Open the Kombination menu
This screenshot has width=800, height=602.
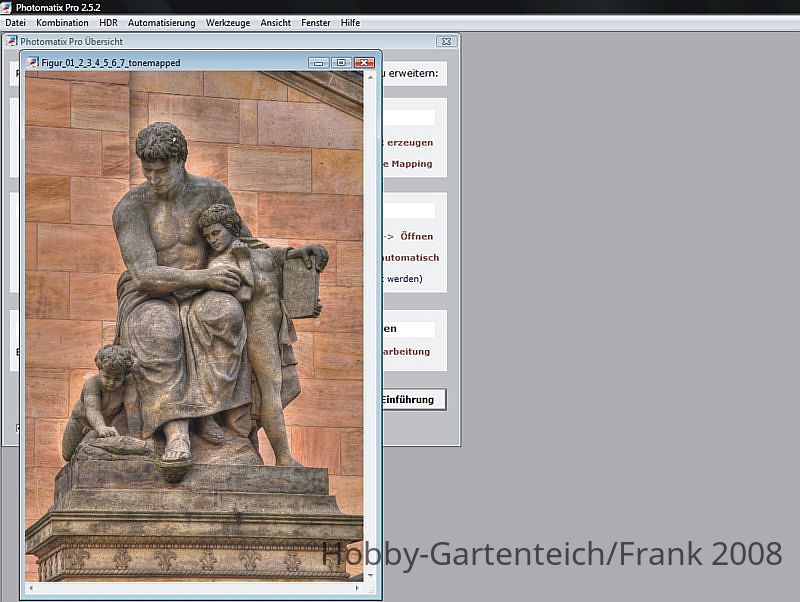coord(62,23)
